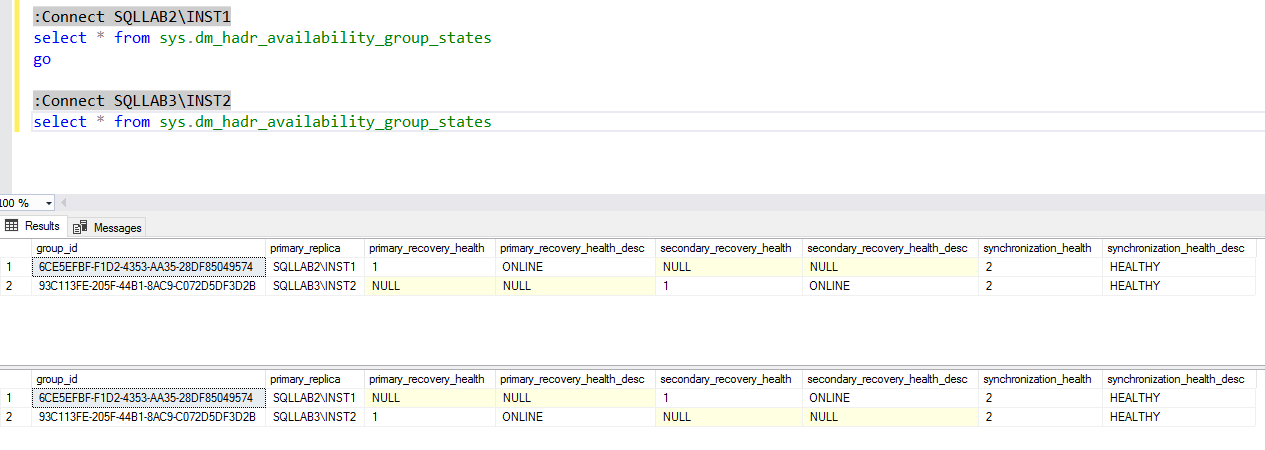The image size is (1265, 450).
Task: Click HEALTHY cell in bottom grid row 2
Action: click(x=1134, y=417)
